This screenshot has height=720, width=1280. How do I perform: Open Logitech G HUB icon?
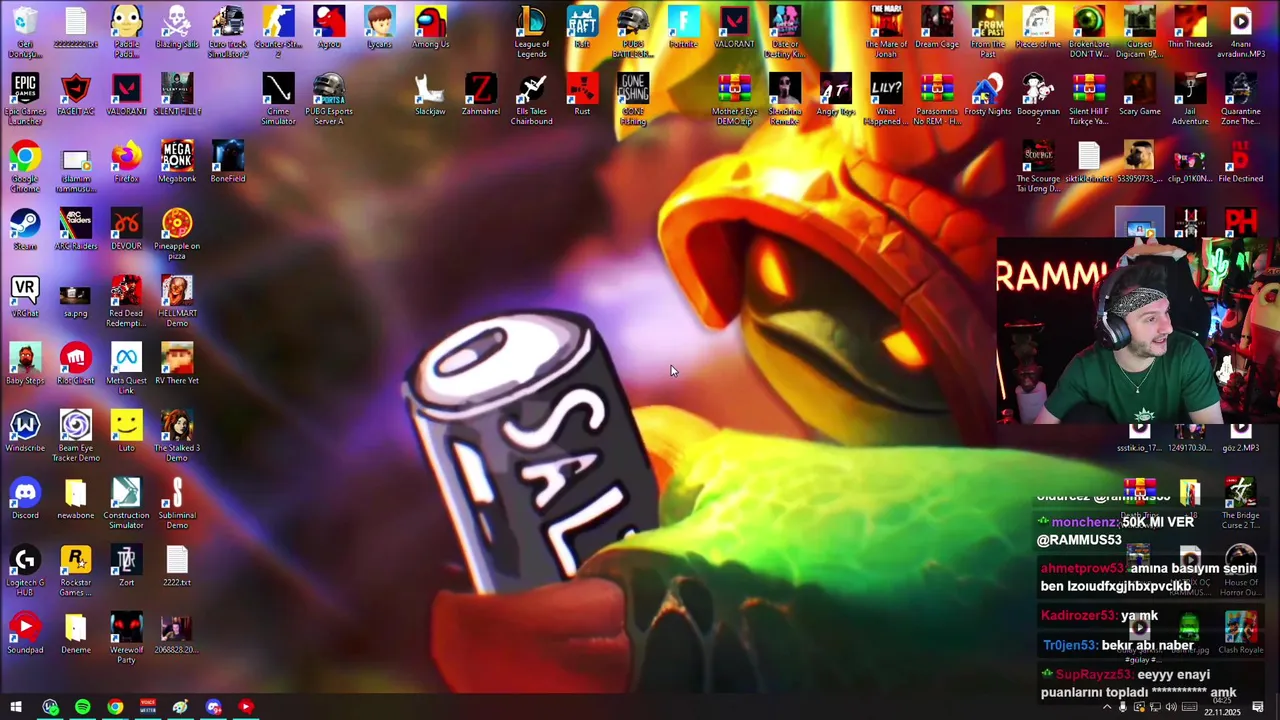pos(25,570)
